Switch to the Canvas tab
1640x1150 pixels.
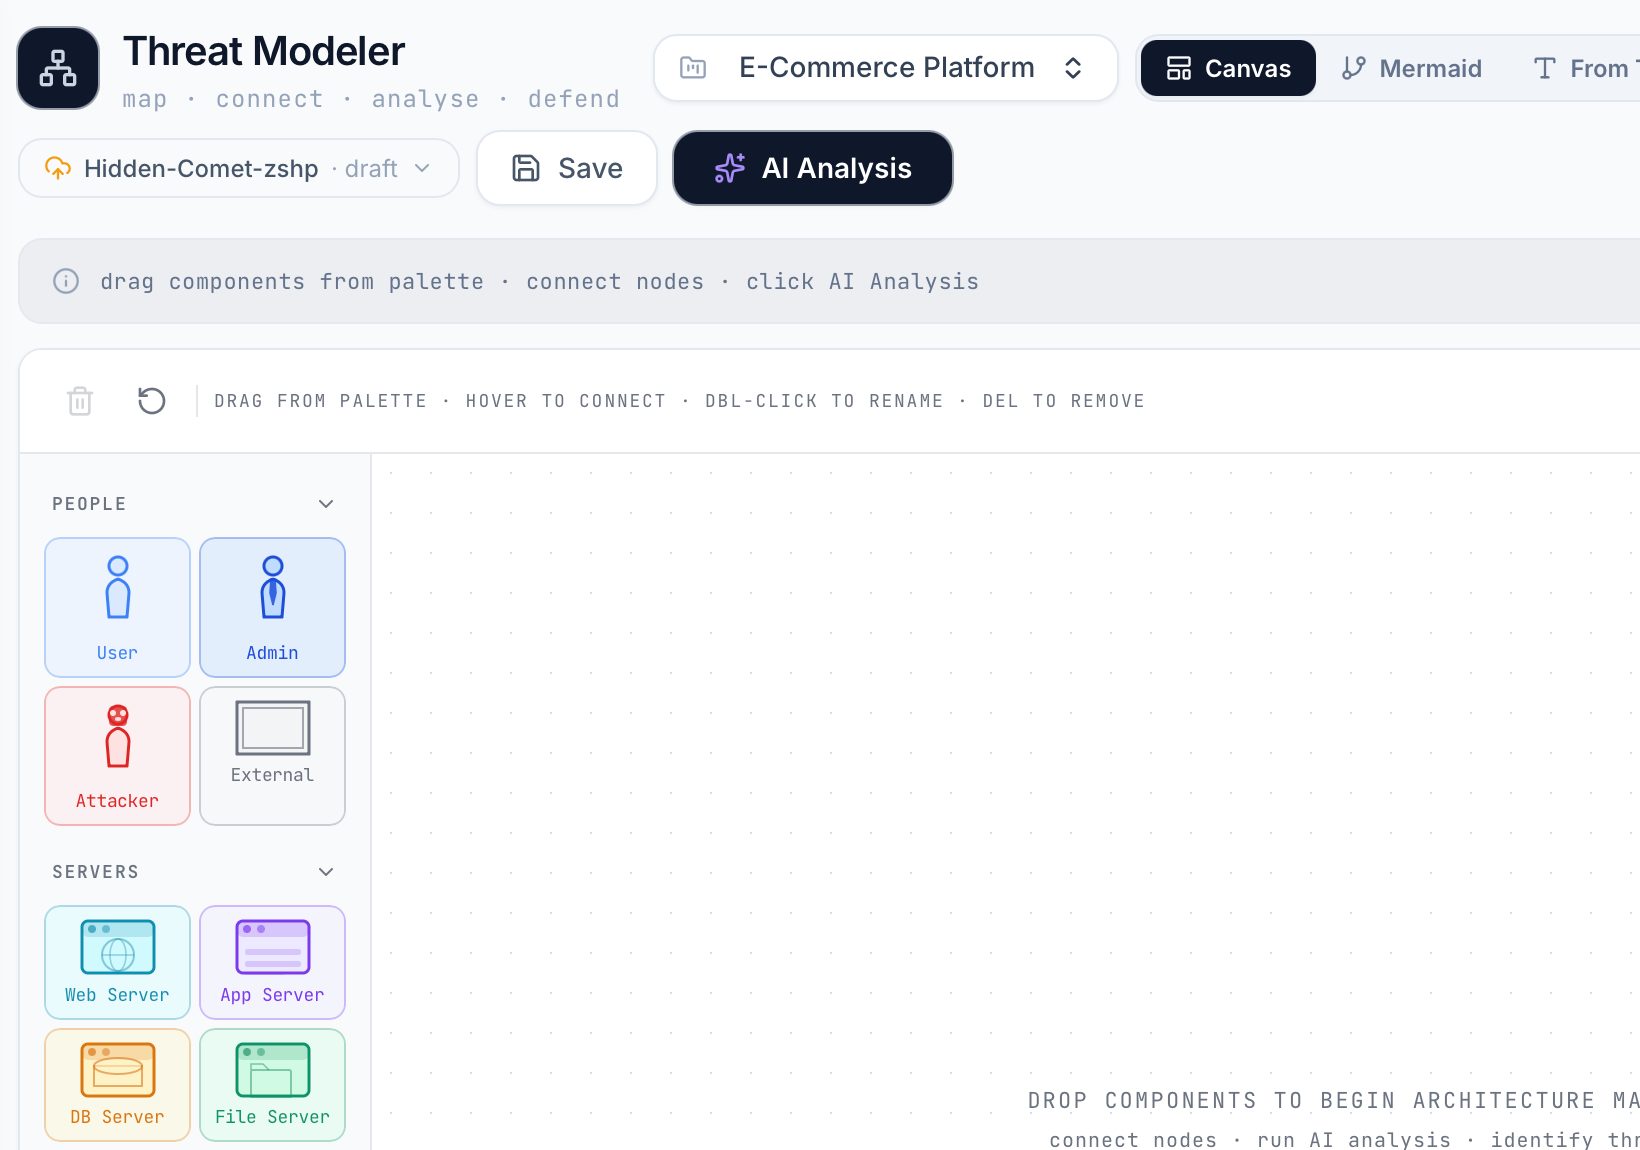click(x=1228, y=68)
